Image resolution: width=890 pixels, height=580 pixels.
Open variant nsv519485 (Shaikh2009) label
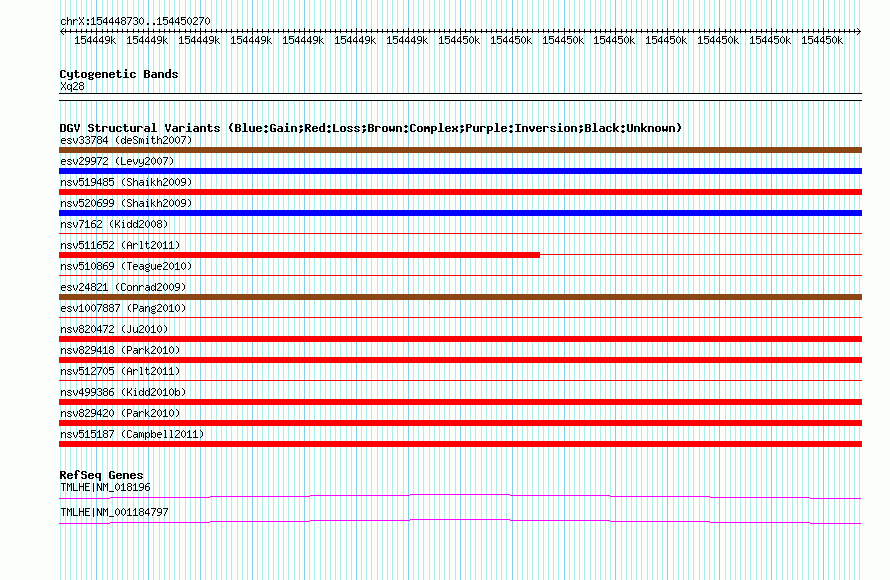(126, 182)
